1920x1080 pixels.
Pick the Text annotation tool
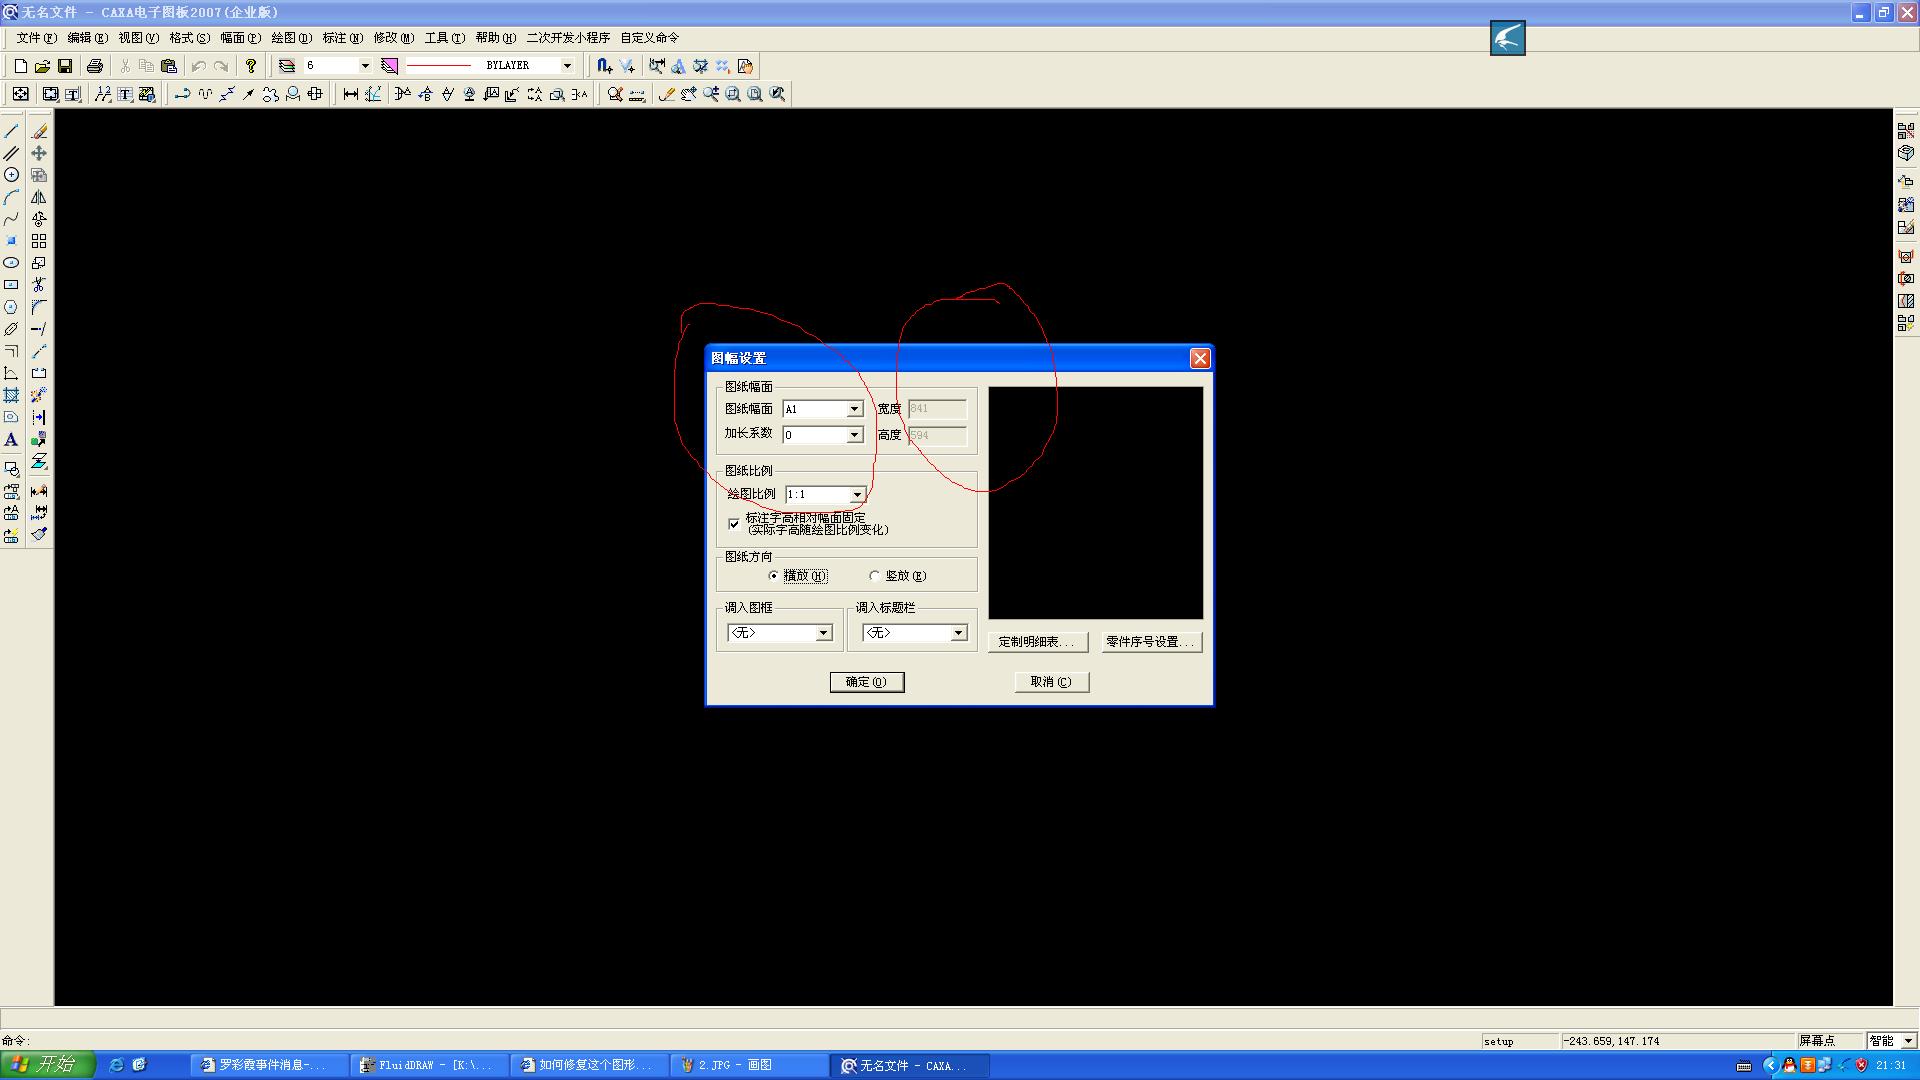tap(12, 440)
